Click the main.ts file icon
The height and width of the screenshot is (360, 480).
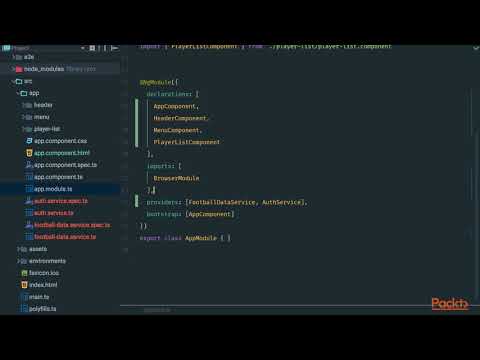(24, 297)
